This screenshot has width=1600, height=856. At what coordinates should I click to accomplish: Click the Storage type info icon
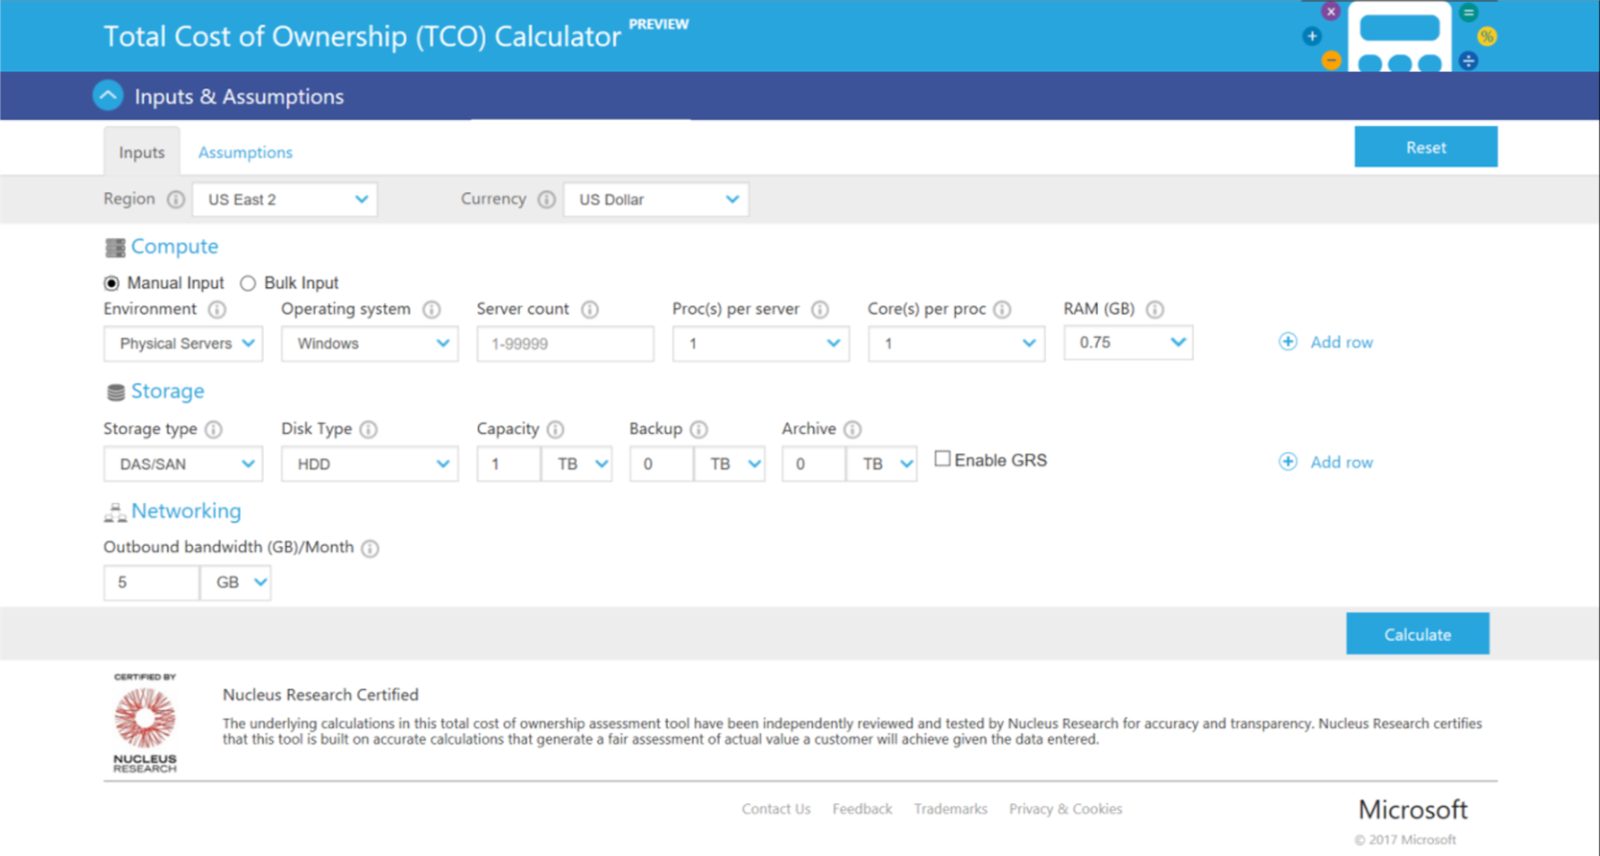click(x=213, y=429)
